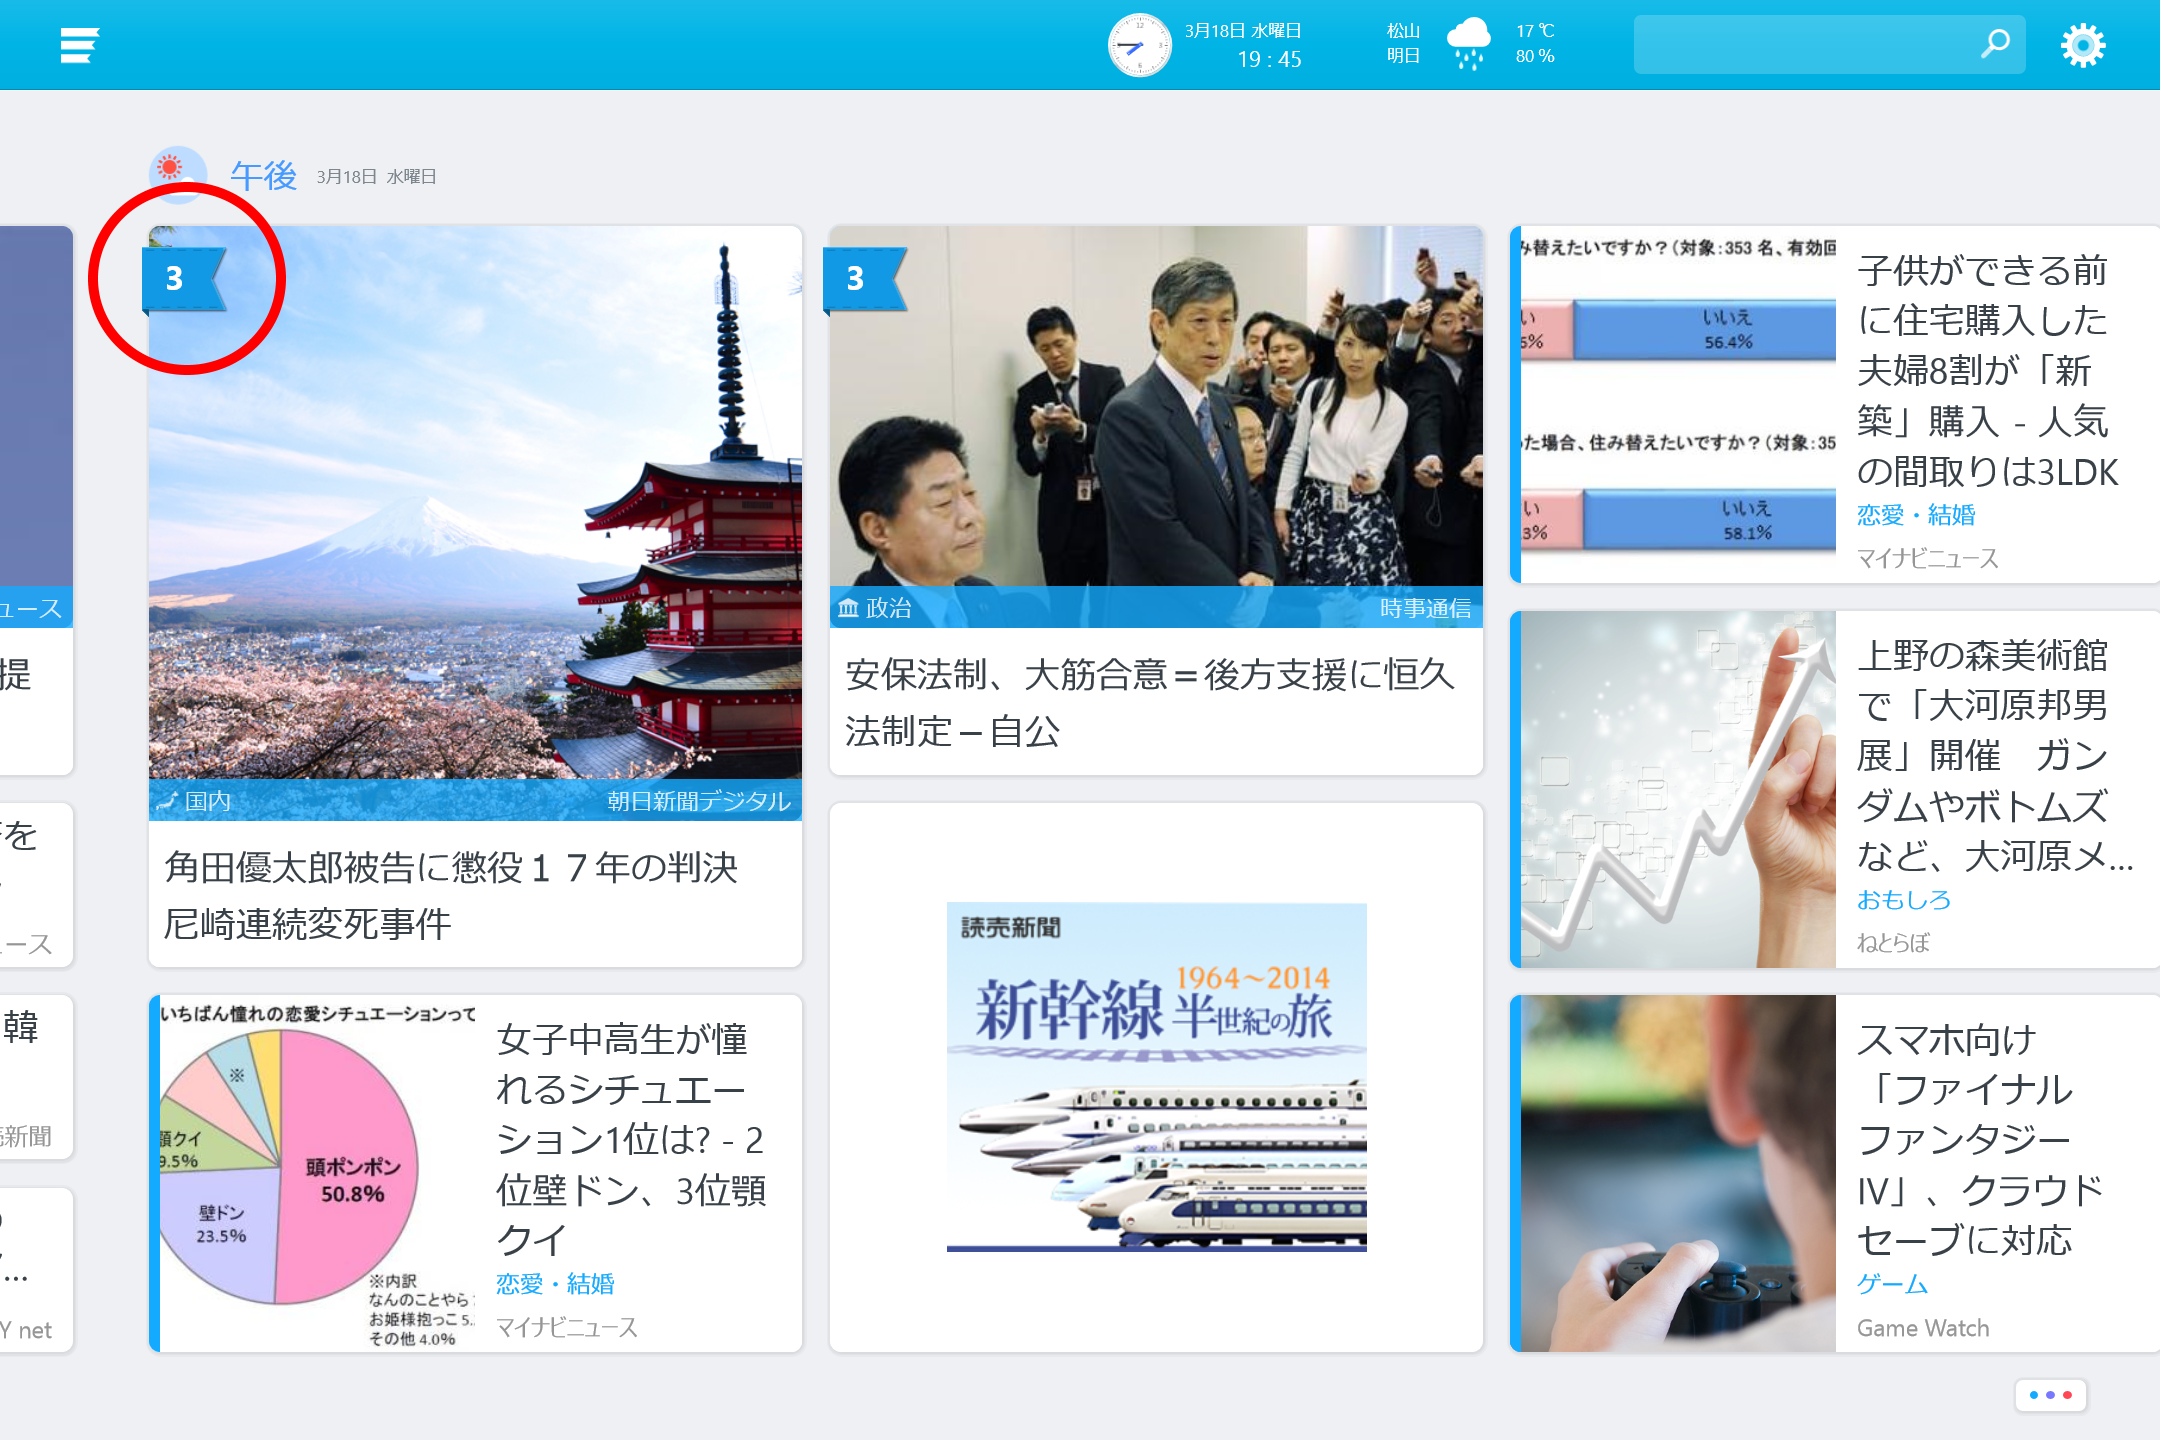Click the rainy weather icon
Viewport: 2160px width, 1440px height.
coord(1469,44)
